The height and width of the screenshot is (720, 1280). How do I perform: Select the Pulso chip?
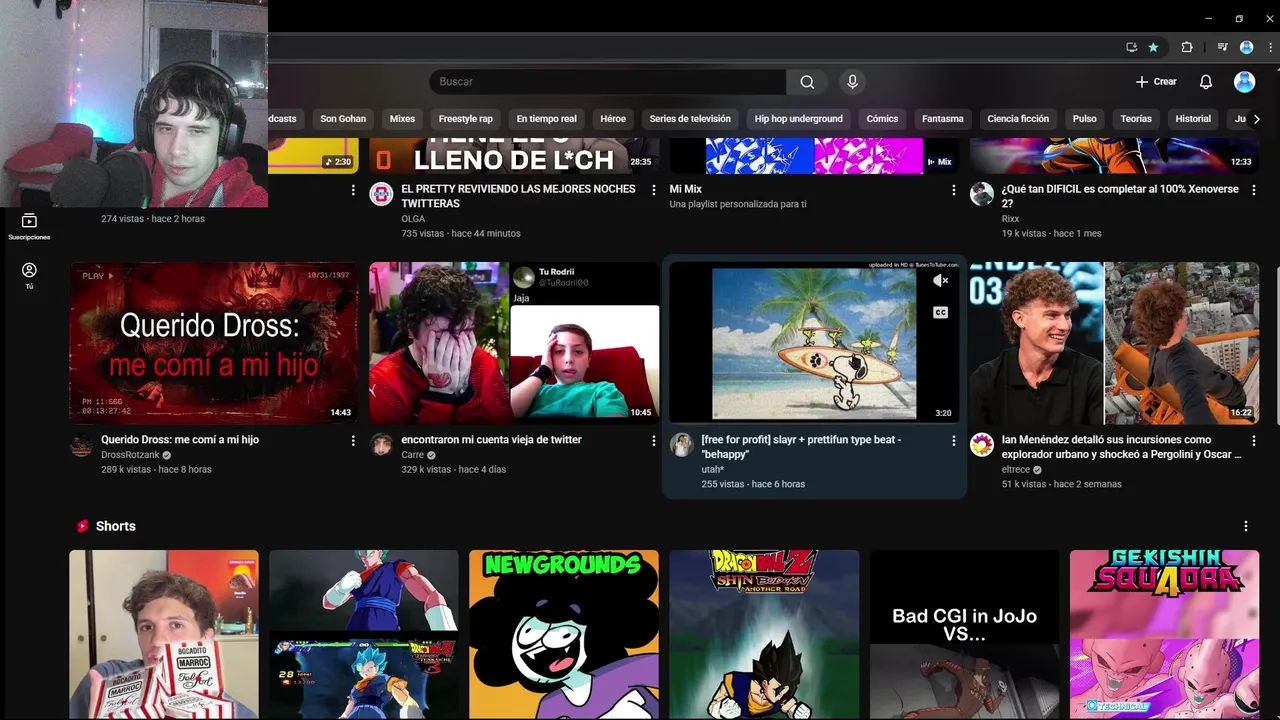(x=1085, y=119)
